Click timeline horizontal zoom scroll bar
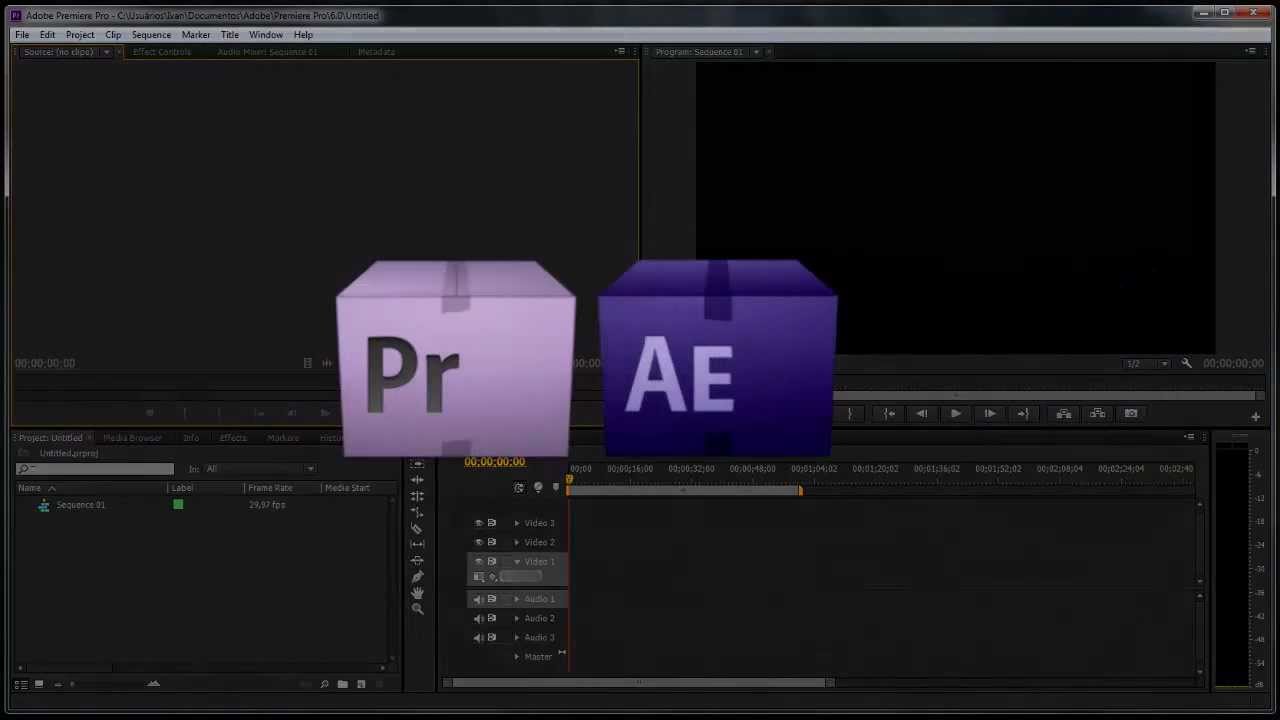 point(639,683)
